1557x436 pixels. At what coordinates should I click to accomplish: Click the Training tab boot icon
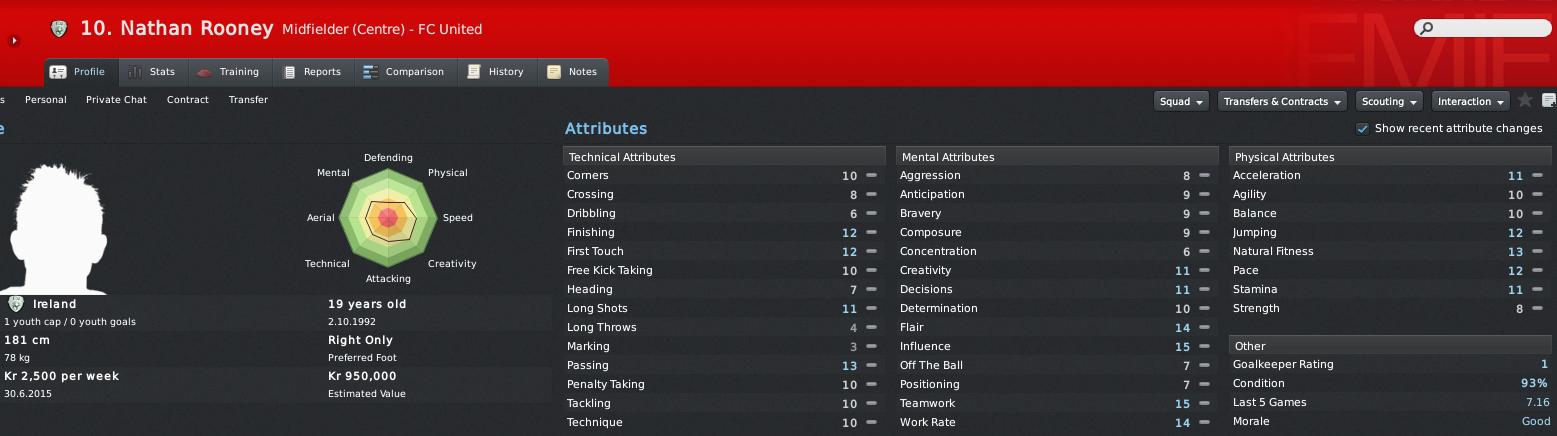[205, 72]
